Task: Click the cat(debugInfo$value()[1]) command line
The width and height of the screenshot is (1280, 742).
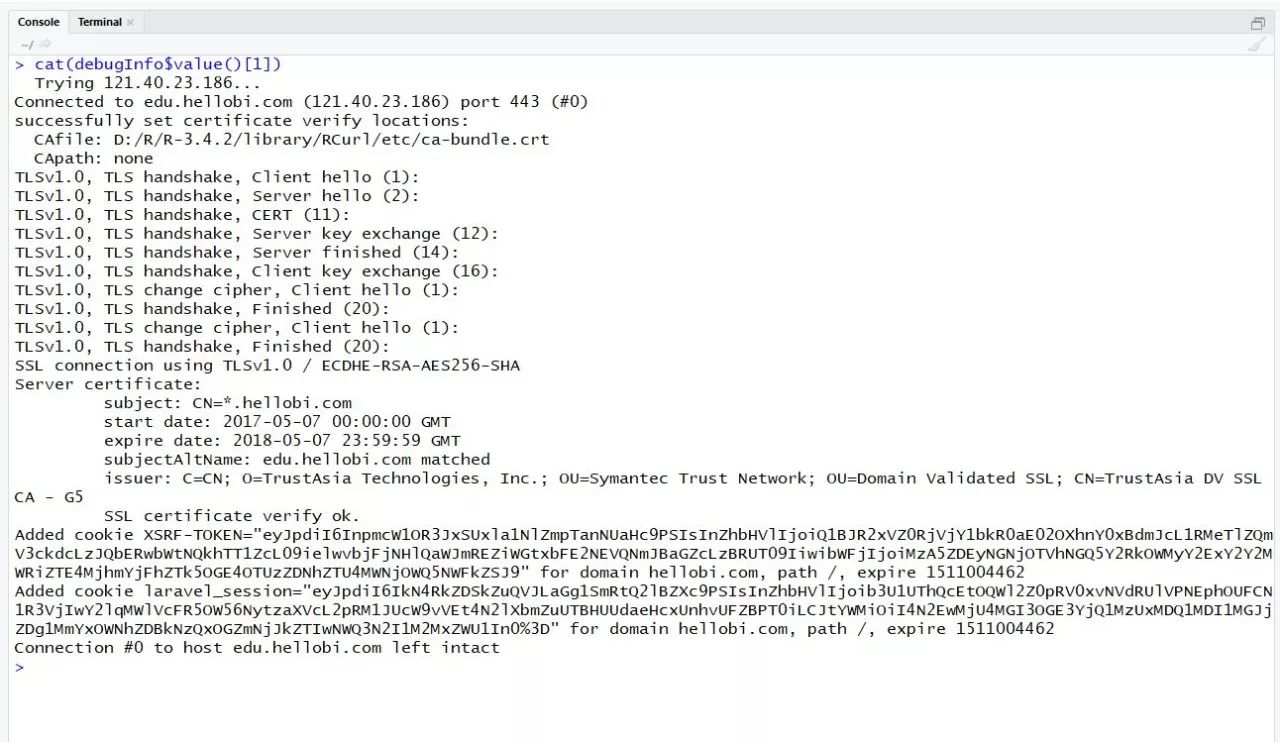Action: 158,64
